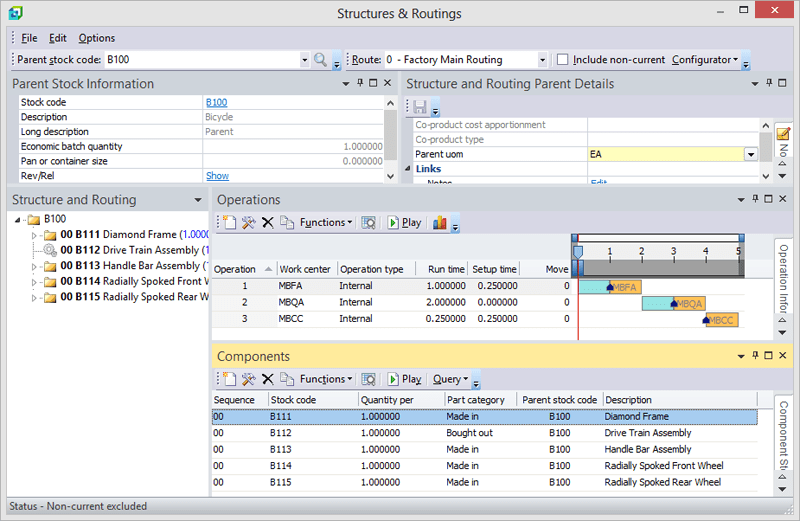Click the Copy icon in Components toolbar
Screen dimensions: 800x521
(x=286, y=379)
